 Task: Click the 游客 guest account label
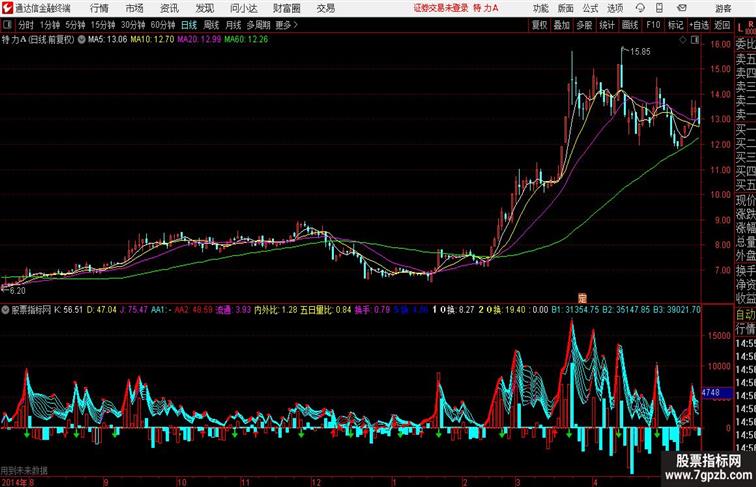[x=723, y=8]
